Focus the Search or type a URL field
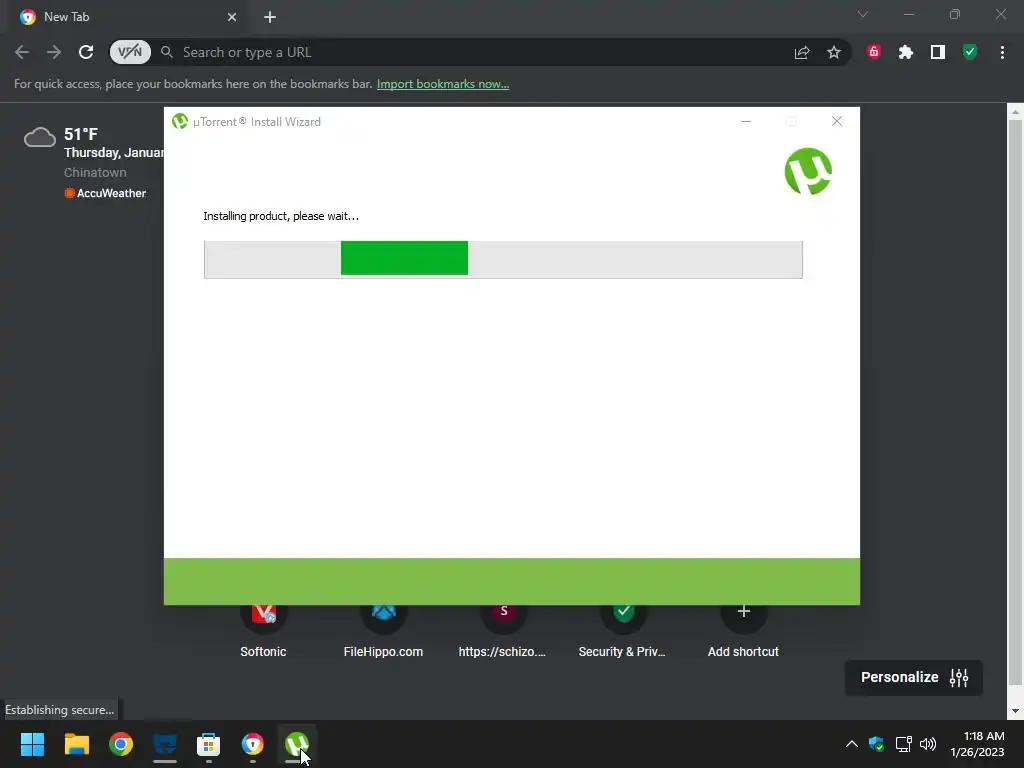The height and width of the screenshot is (768, 1024). pos(482,52)
